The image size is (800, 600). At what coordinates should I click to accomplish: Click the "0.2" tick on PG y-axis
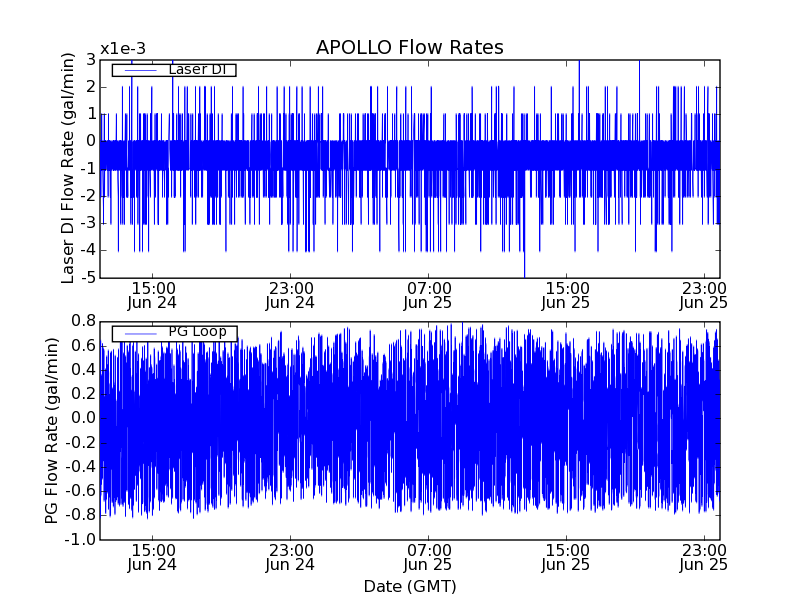[x=84, y=394]
